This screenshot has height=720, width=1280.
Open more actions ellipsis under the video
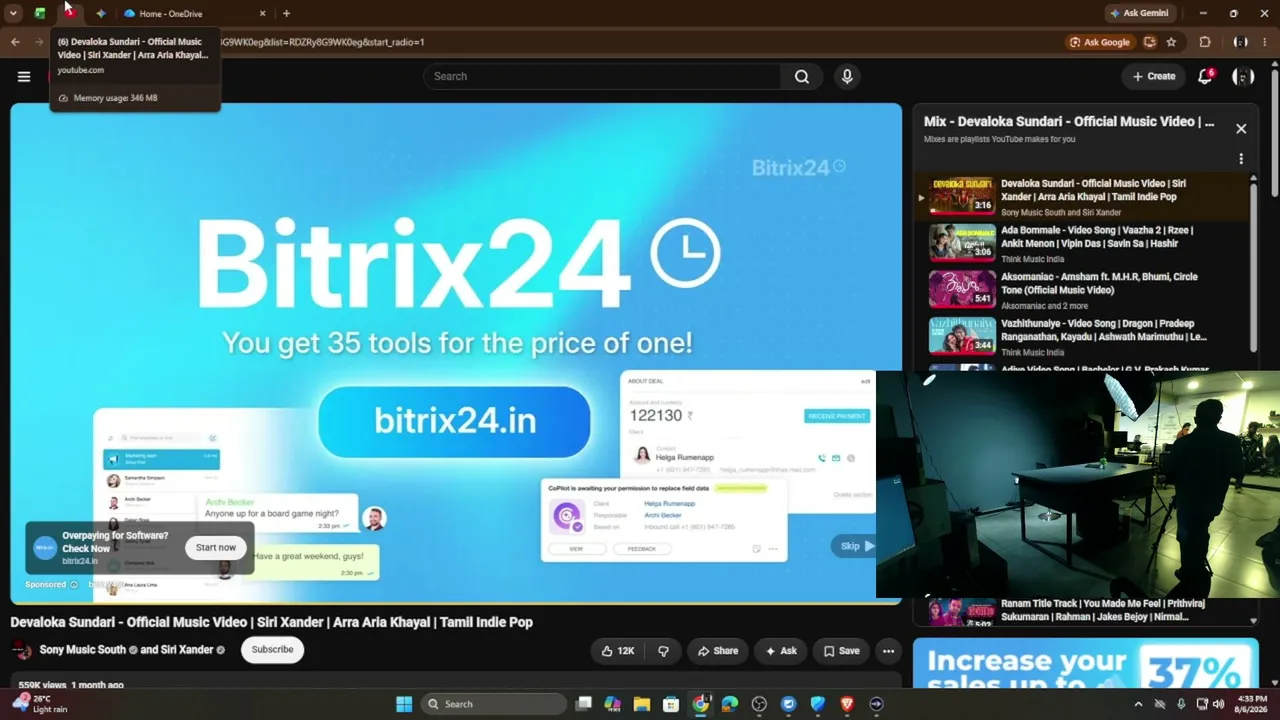pos(888,650)
